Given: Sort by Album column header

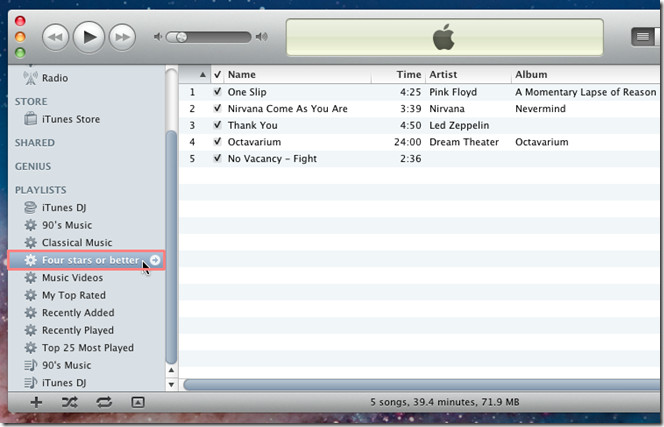Looking at the screenshot, I should pyautogui.click(x=588, y=75).
